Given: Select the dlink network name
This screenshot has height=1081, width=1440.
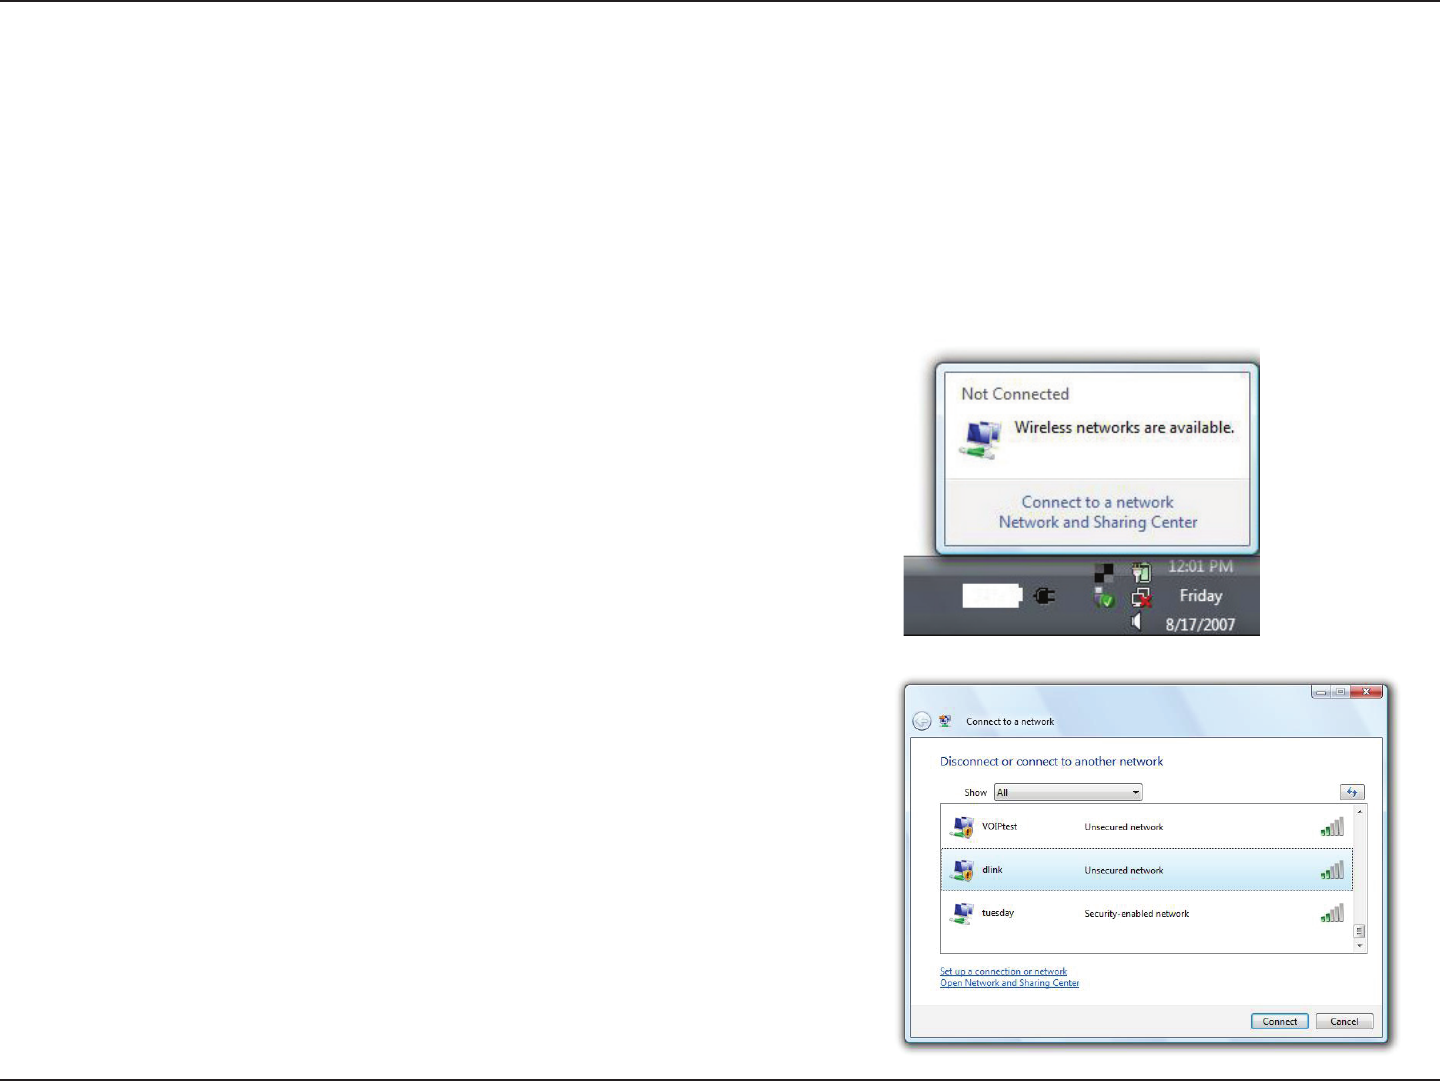Looking at the screenshot, I should [x=992, y=870].
